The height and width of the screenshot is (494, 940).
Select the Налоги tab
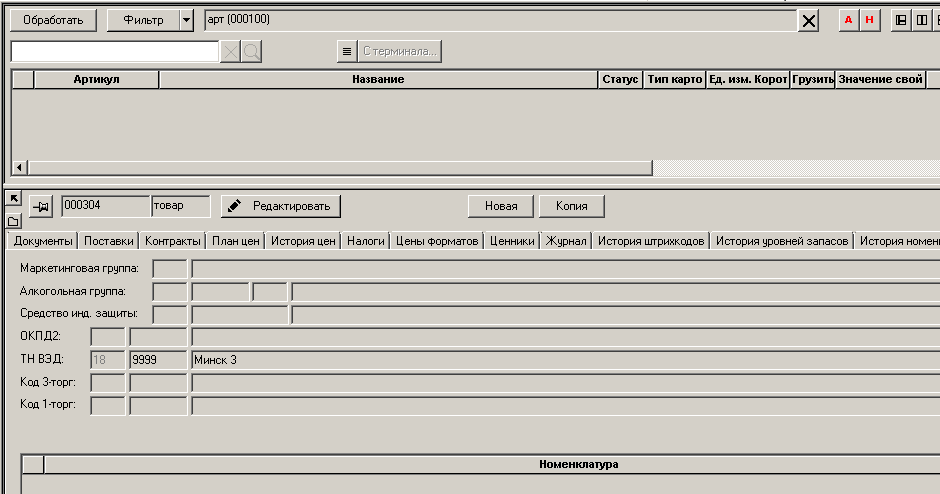(365, 241)
